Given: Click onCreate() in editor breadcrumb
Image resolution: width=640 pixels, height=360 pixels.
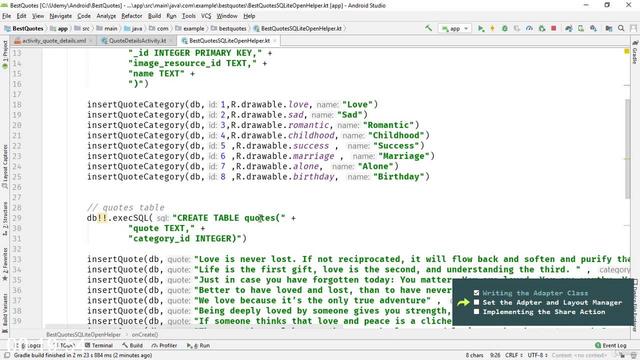Looking at the screenshot, I should pyautogui.click(x=144, y=335).
